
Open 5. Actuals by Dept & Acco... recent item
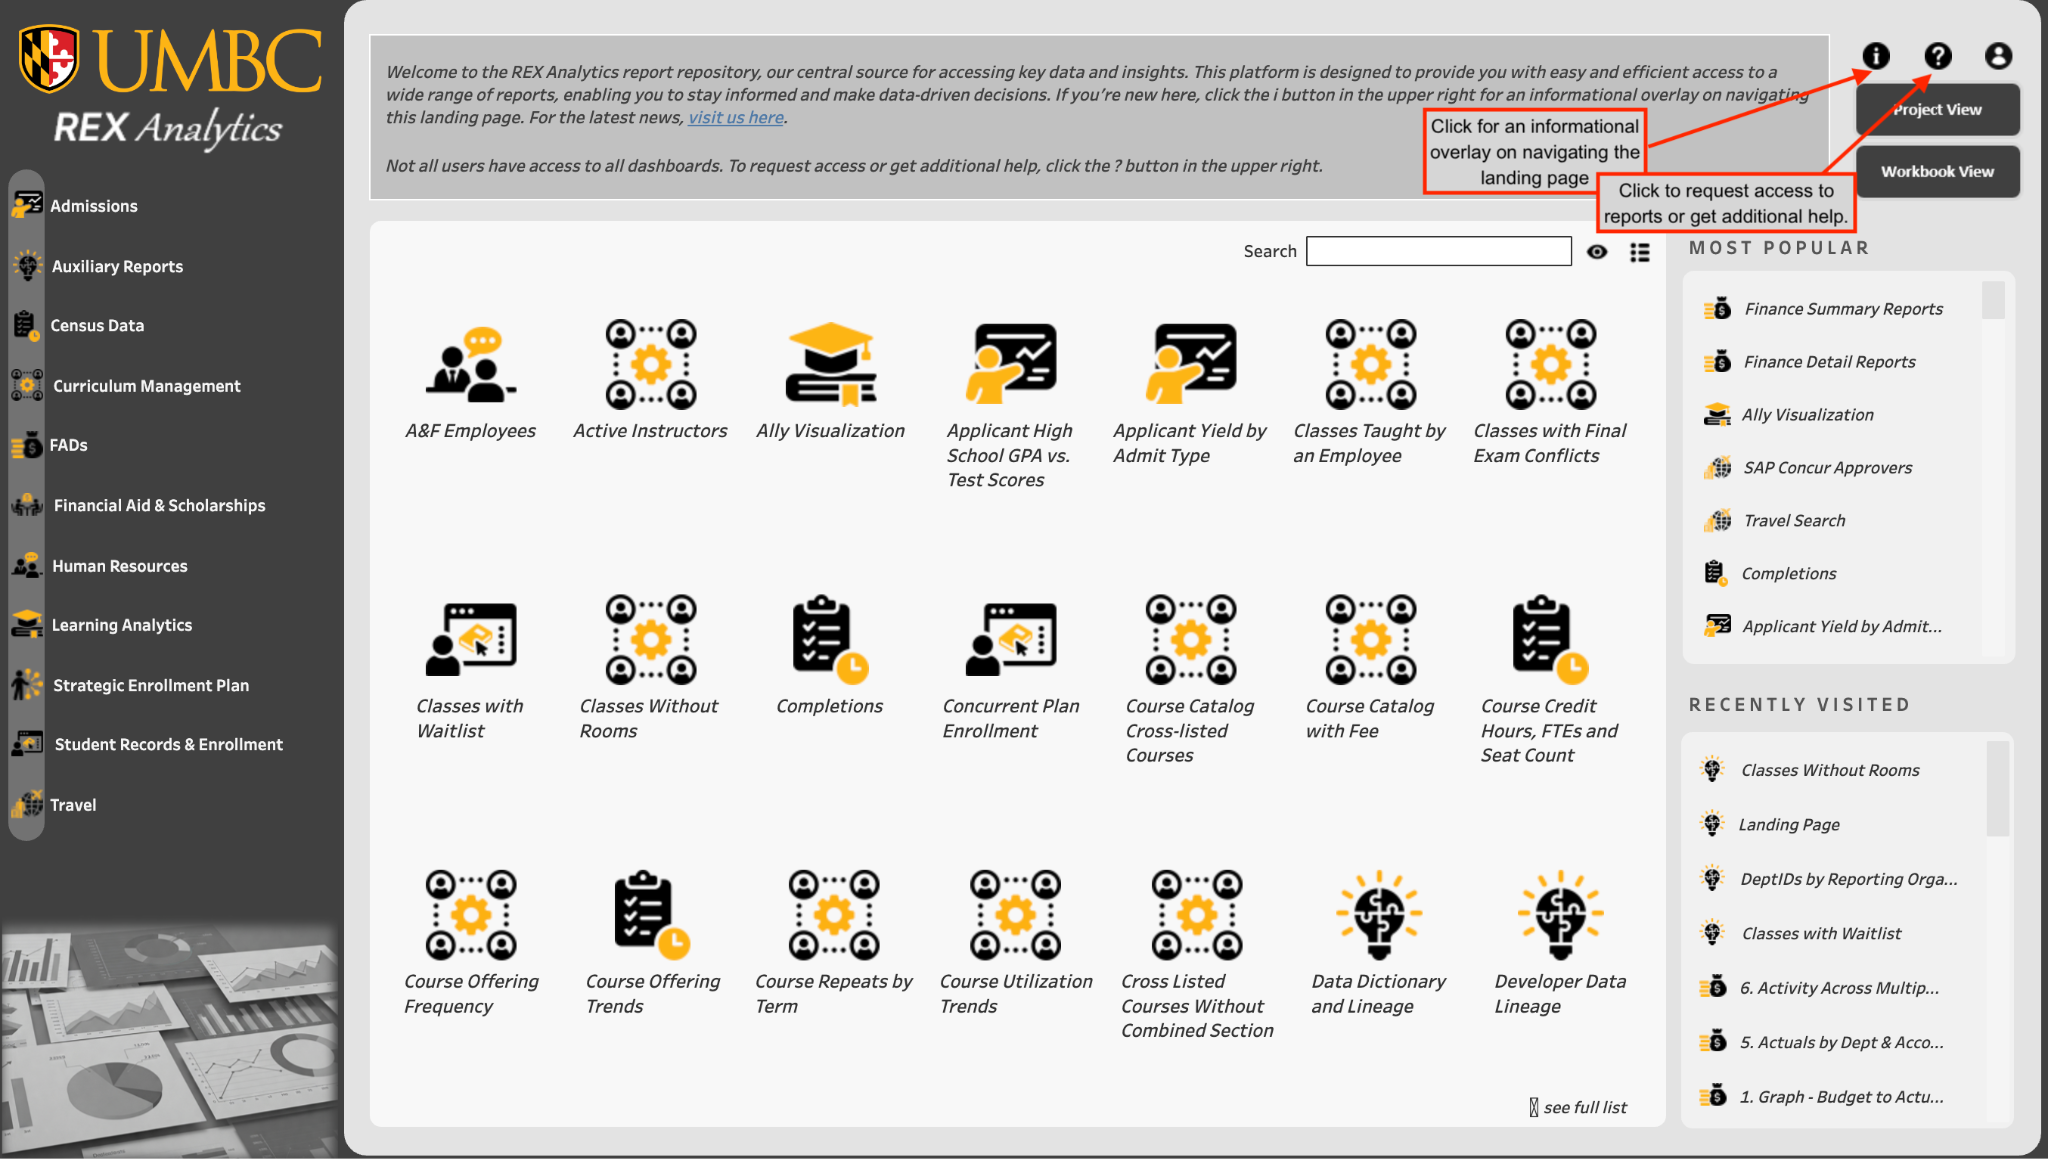coord(1841,1043)
